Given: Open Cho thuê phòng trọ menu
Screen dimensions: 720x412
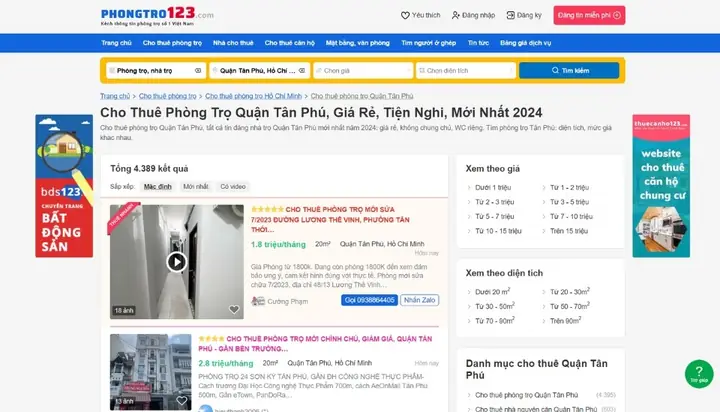Looking at the screenshot, I should [x=172, y=43].
